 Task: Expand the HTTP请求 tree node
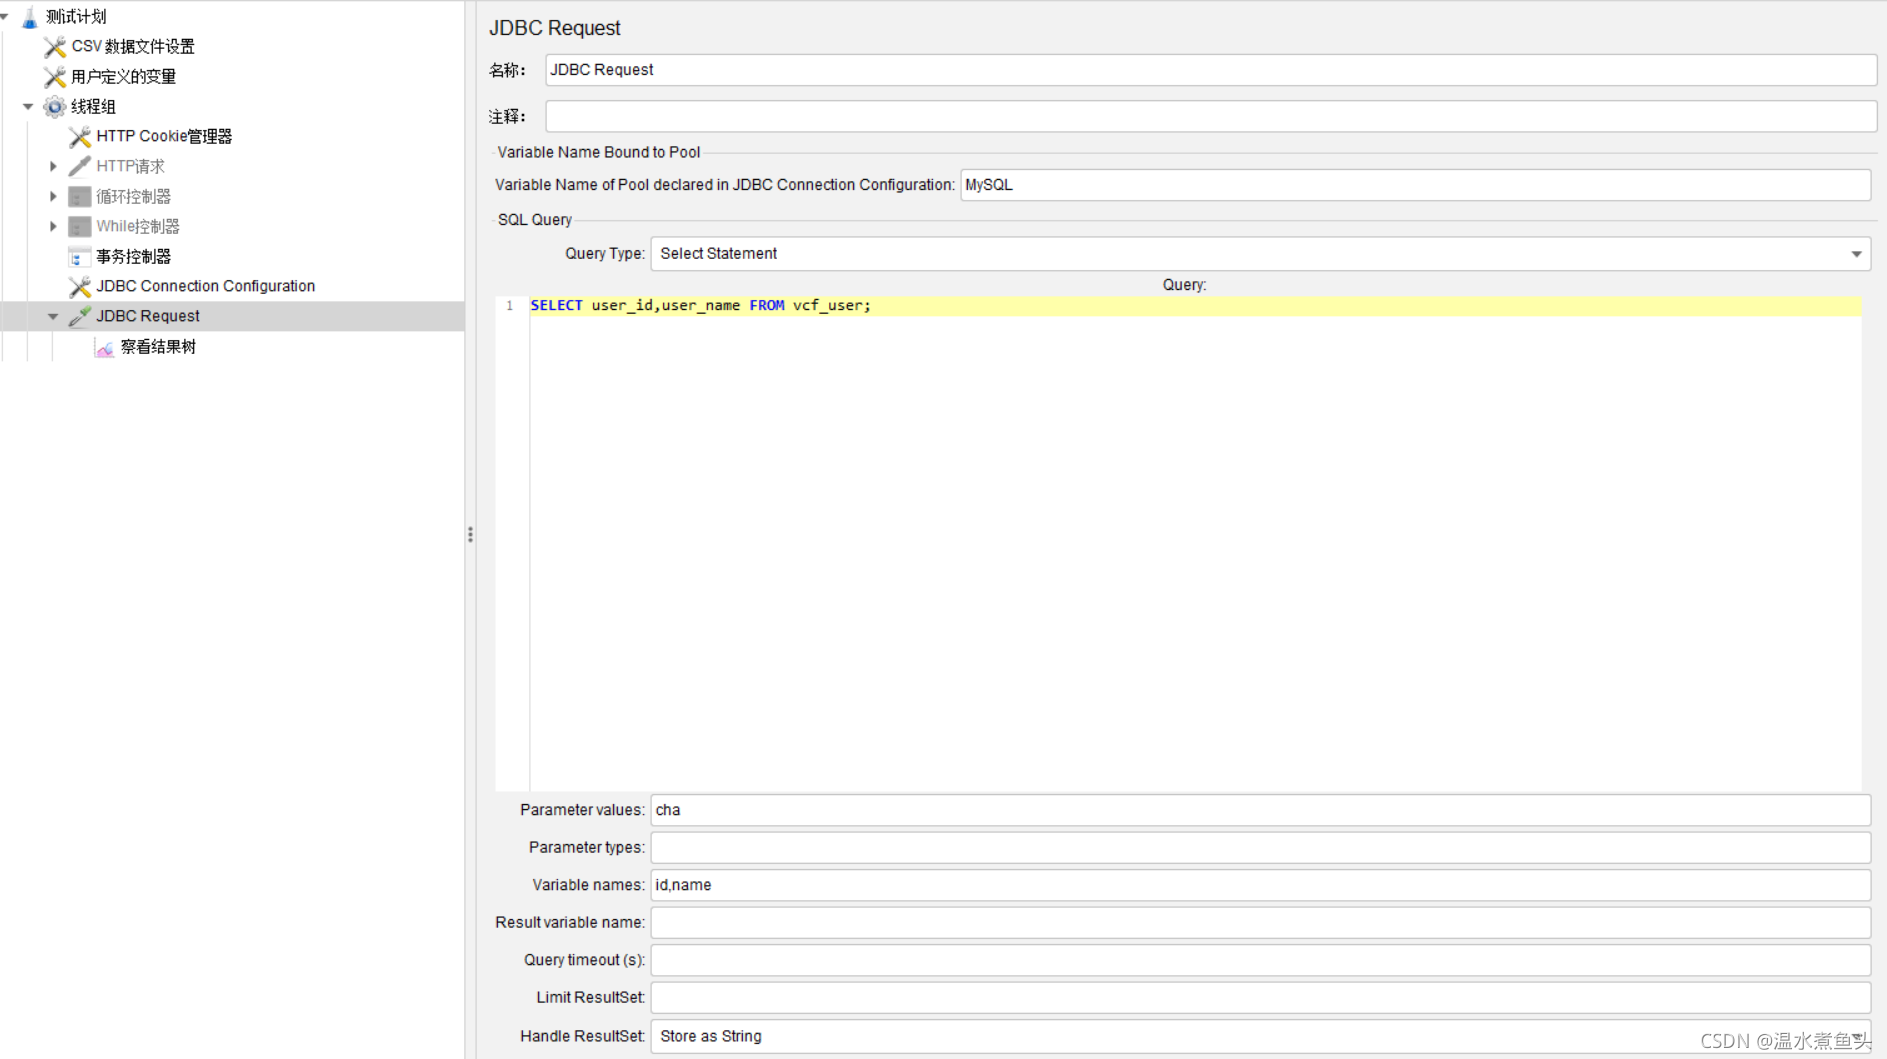pos(53,166)
